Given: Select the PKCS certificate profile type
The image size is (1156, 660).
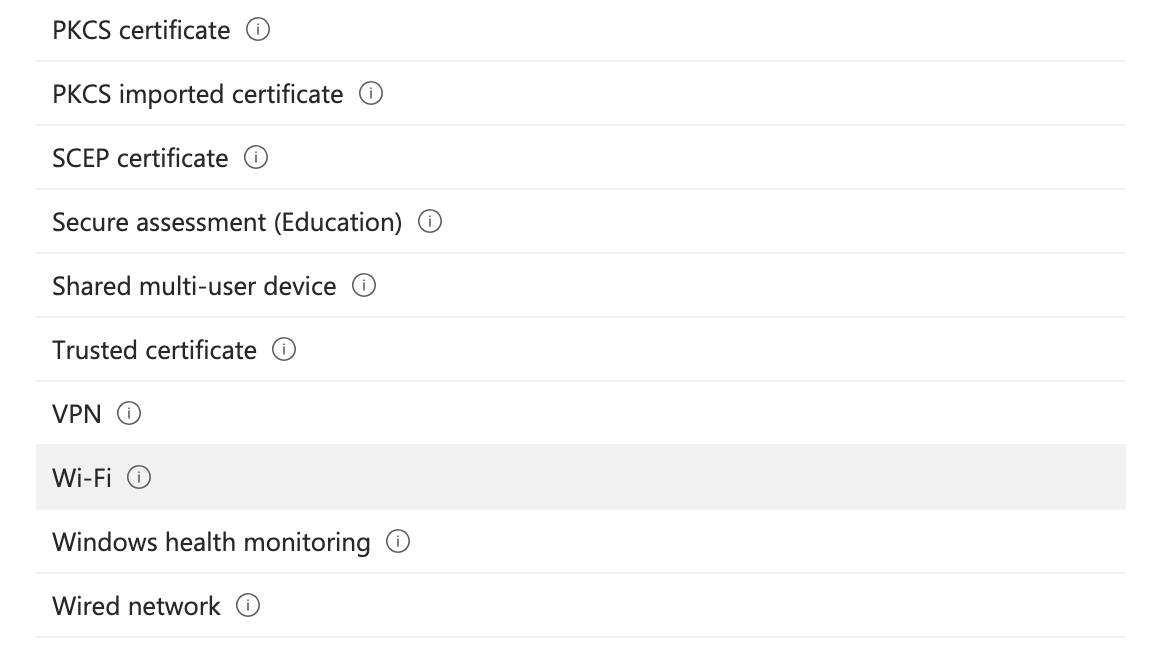Looking at the screenshot, I should pyautogui.click(x=140, y=30).
